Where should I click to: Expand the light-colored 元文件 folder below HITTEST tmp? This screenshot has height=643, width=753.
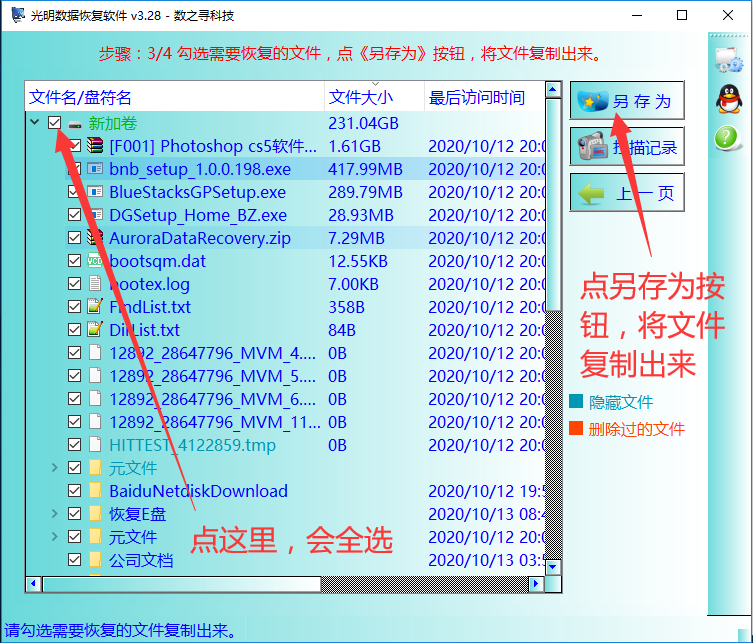click(54, 468)
